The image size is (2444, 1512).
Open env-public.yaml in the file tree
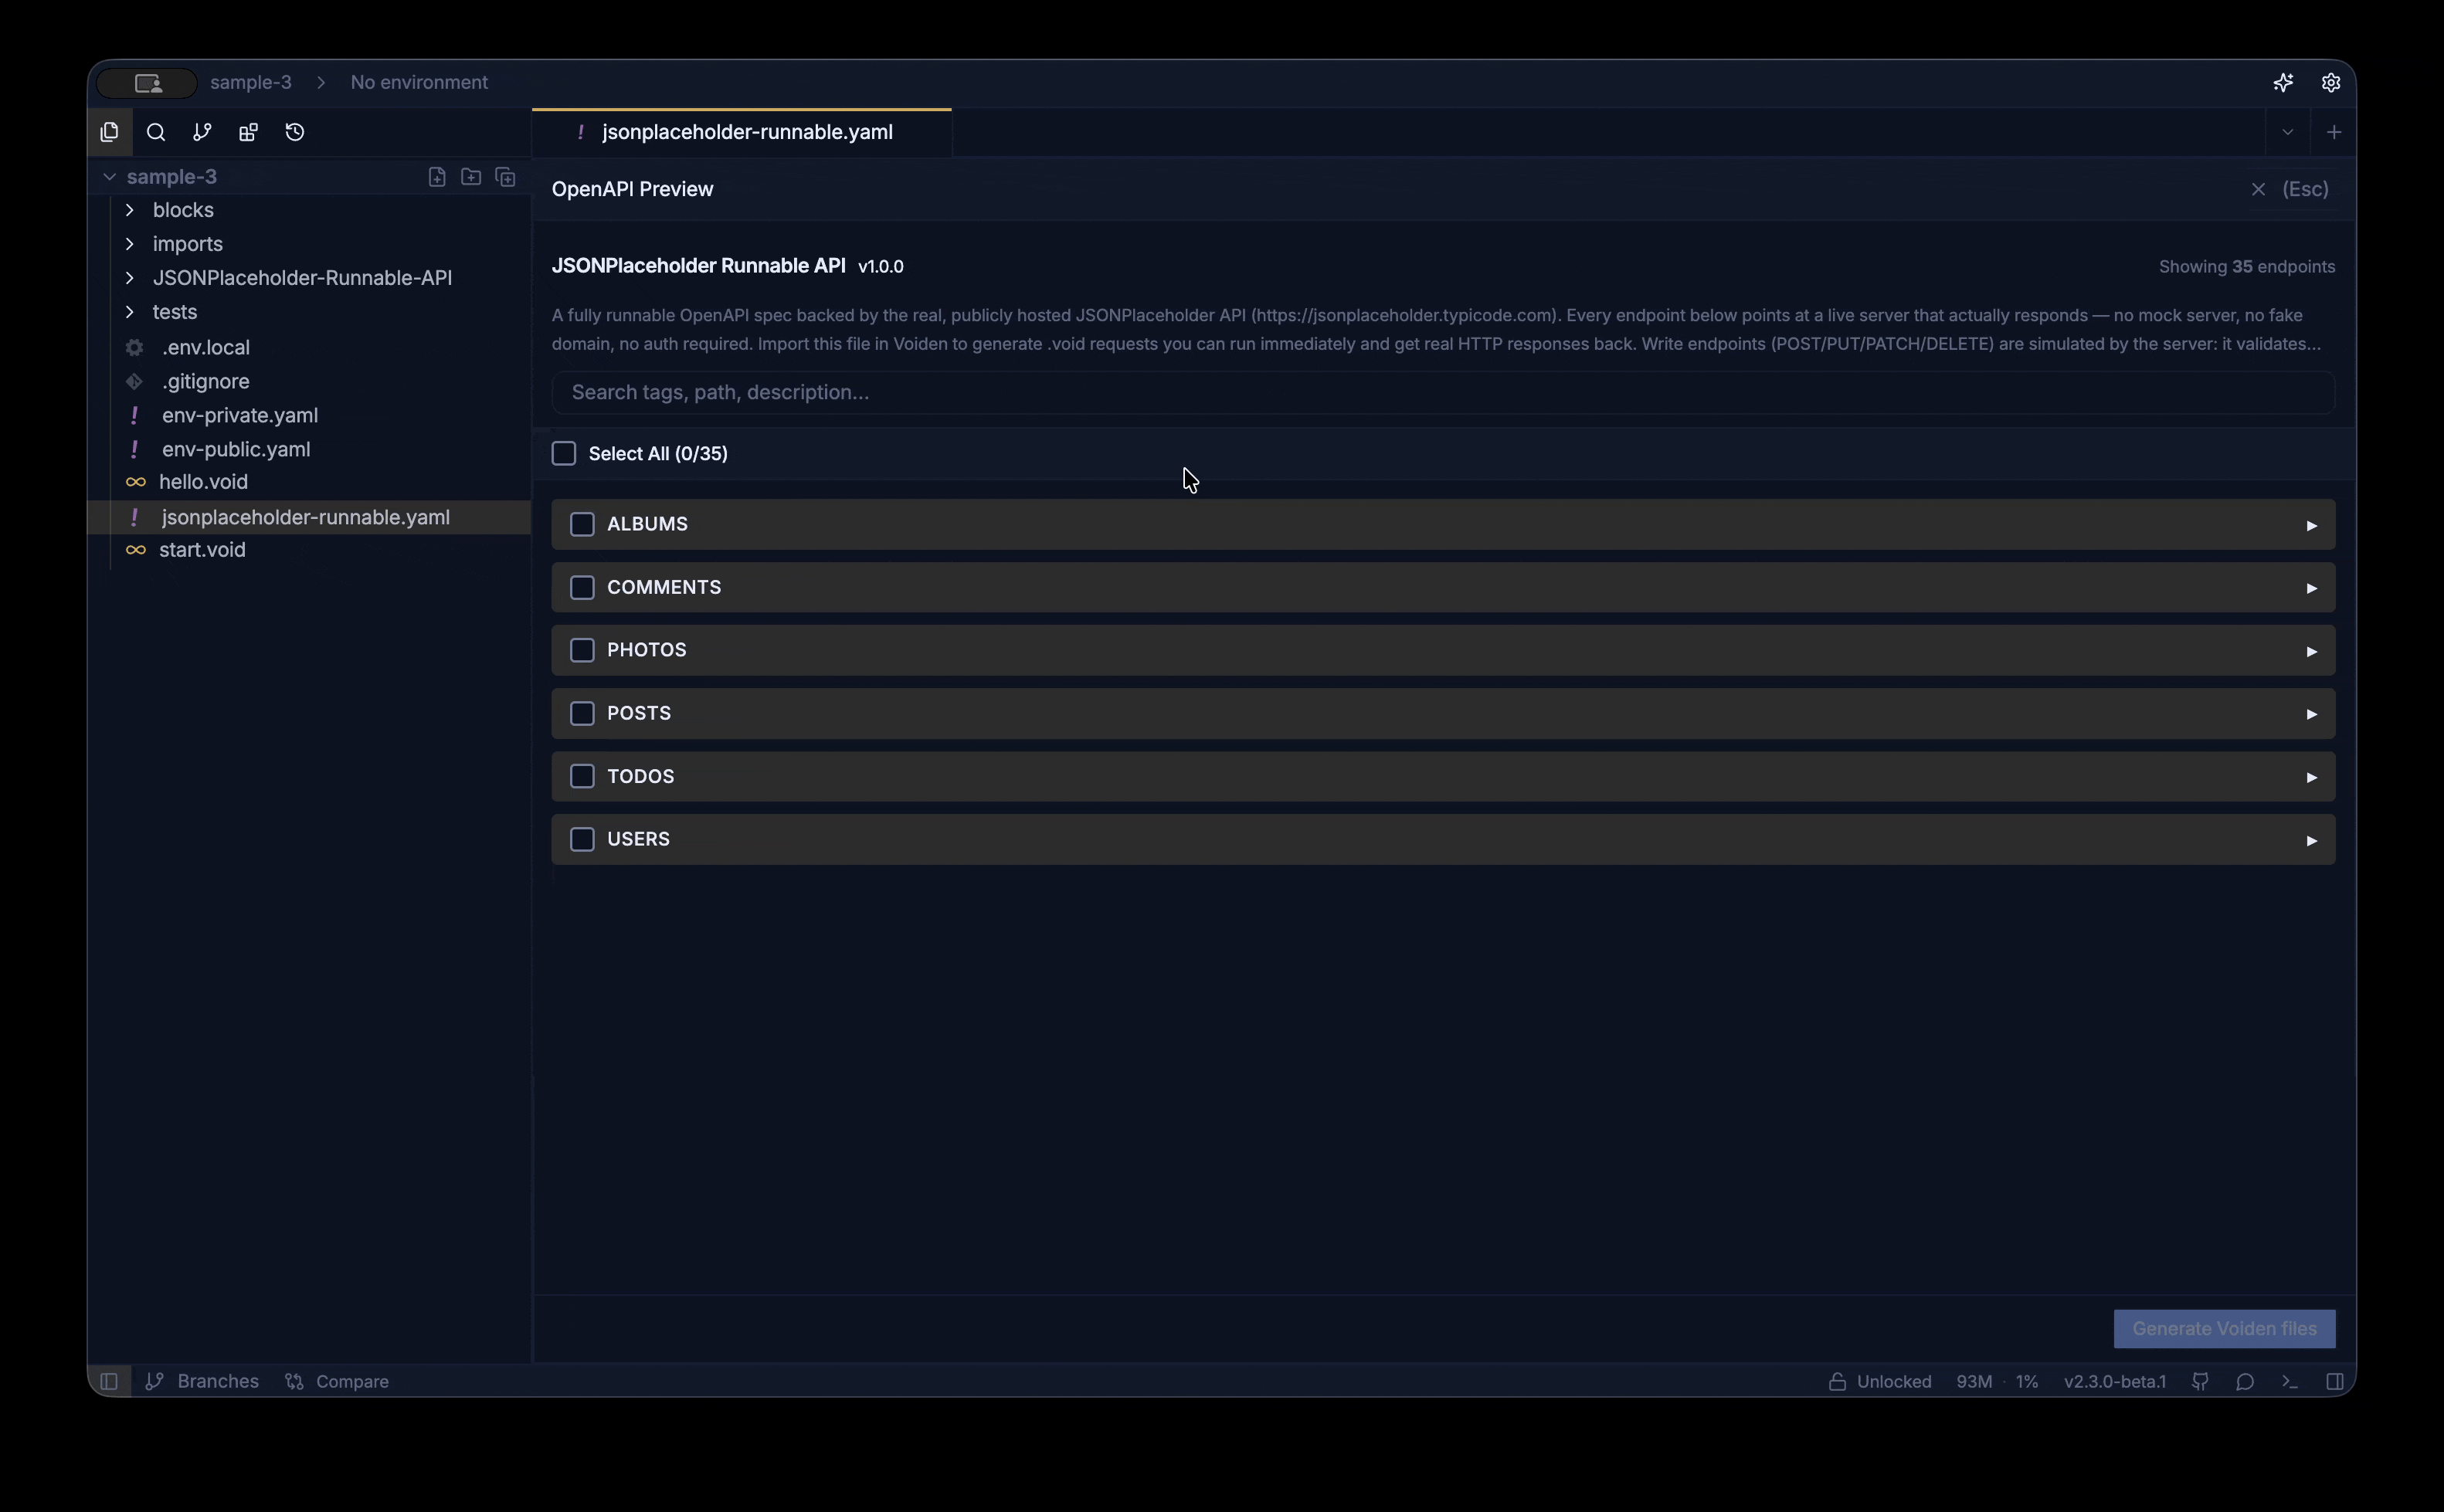point(236,449)
